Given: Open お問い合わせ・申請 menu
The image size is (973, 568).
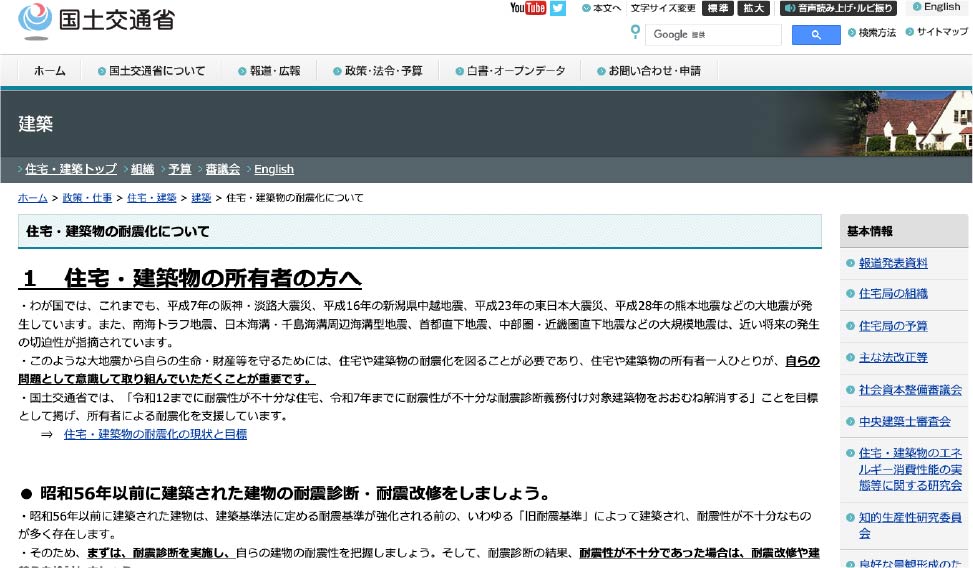Looking at the screenshot, I should point(649,71).
